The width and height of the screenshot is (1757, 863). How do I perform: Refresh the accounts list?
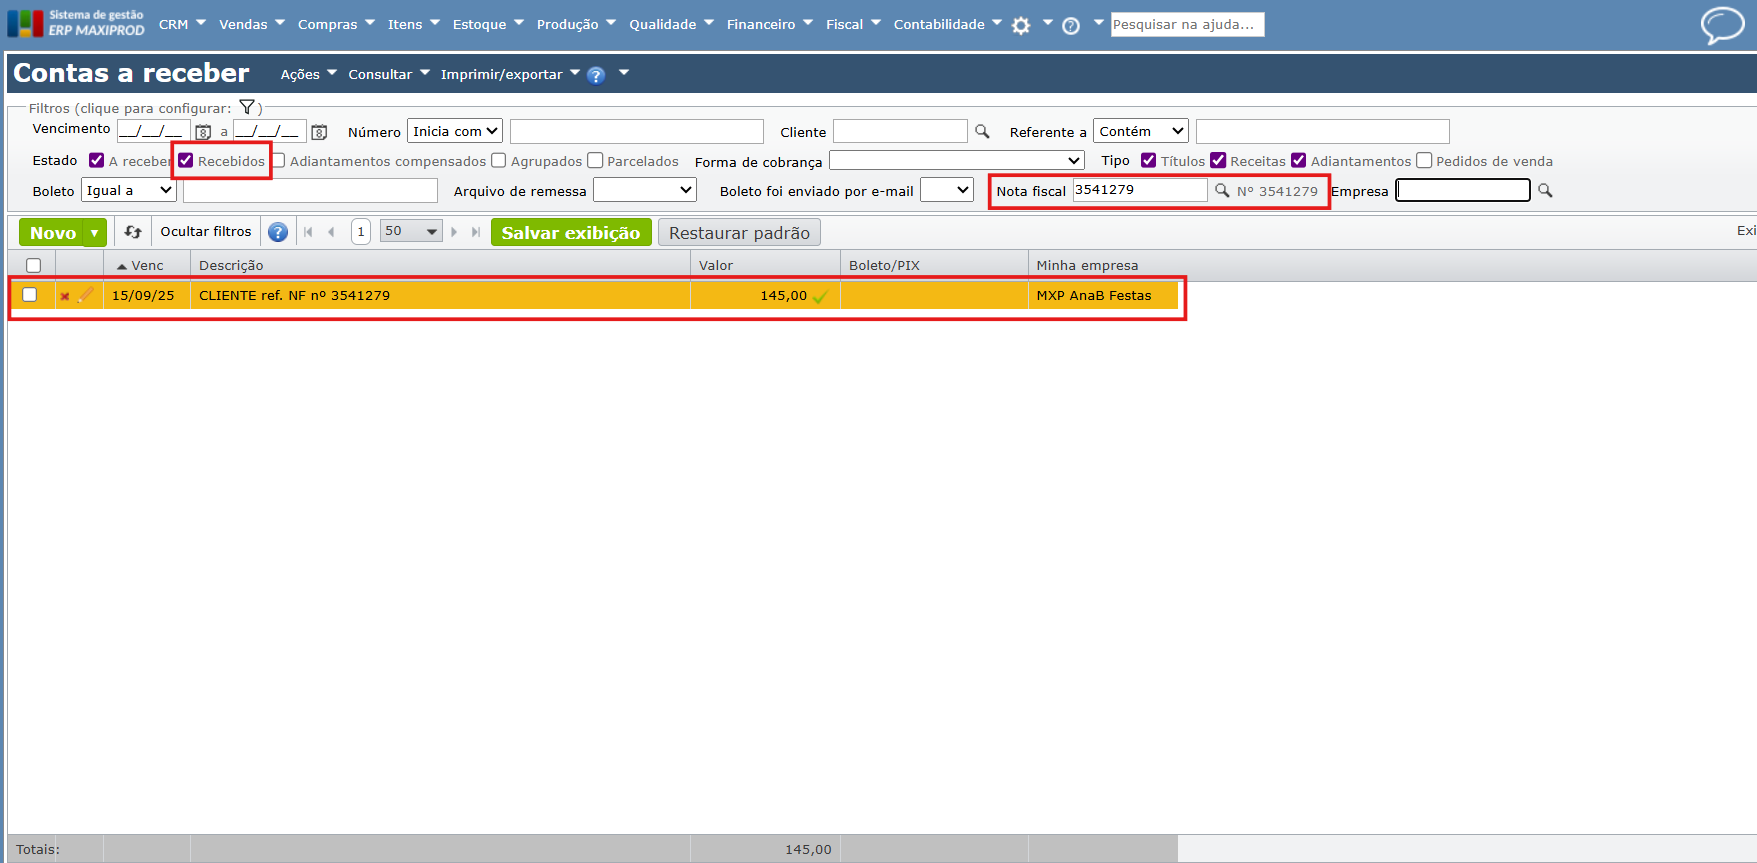133,232
